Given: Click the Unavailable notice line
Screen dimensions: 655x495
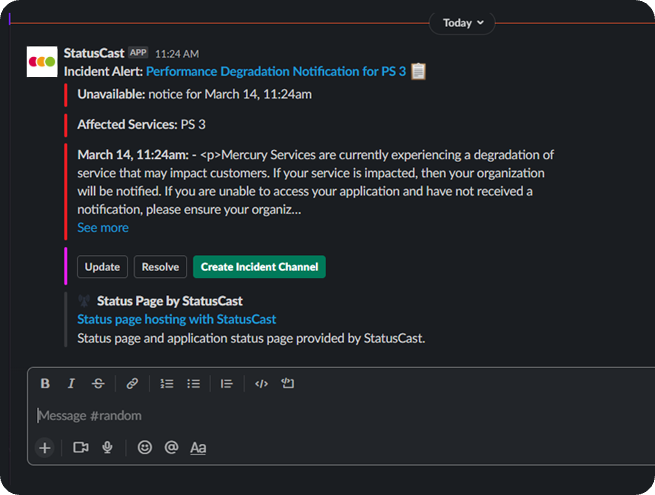Looking at the screenshot, I should point(194,94).
